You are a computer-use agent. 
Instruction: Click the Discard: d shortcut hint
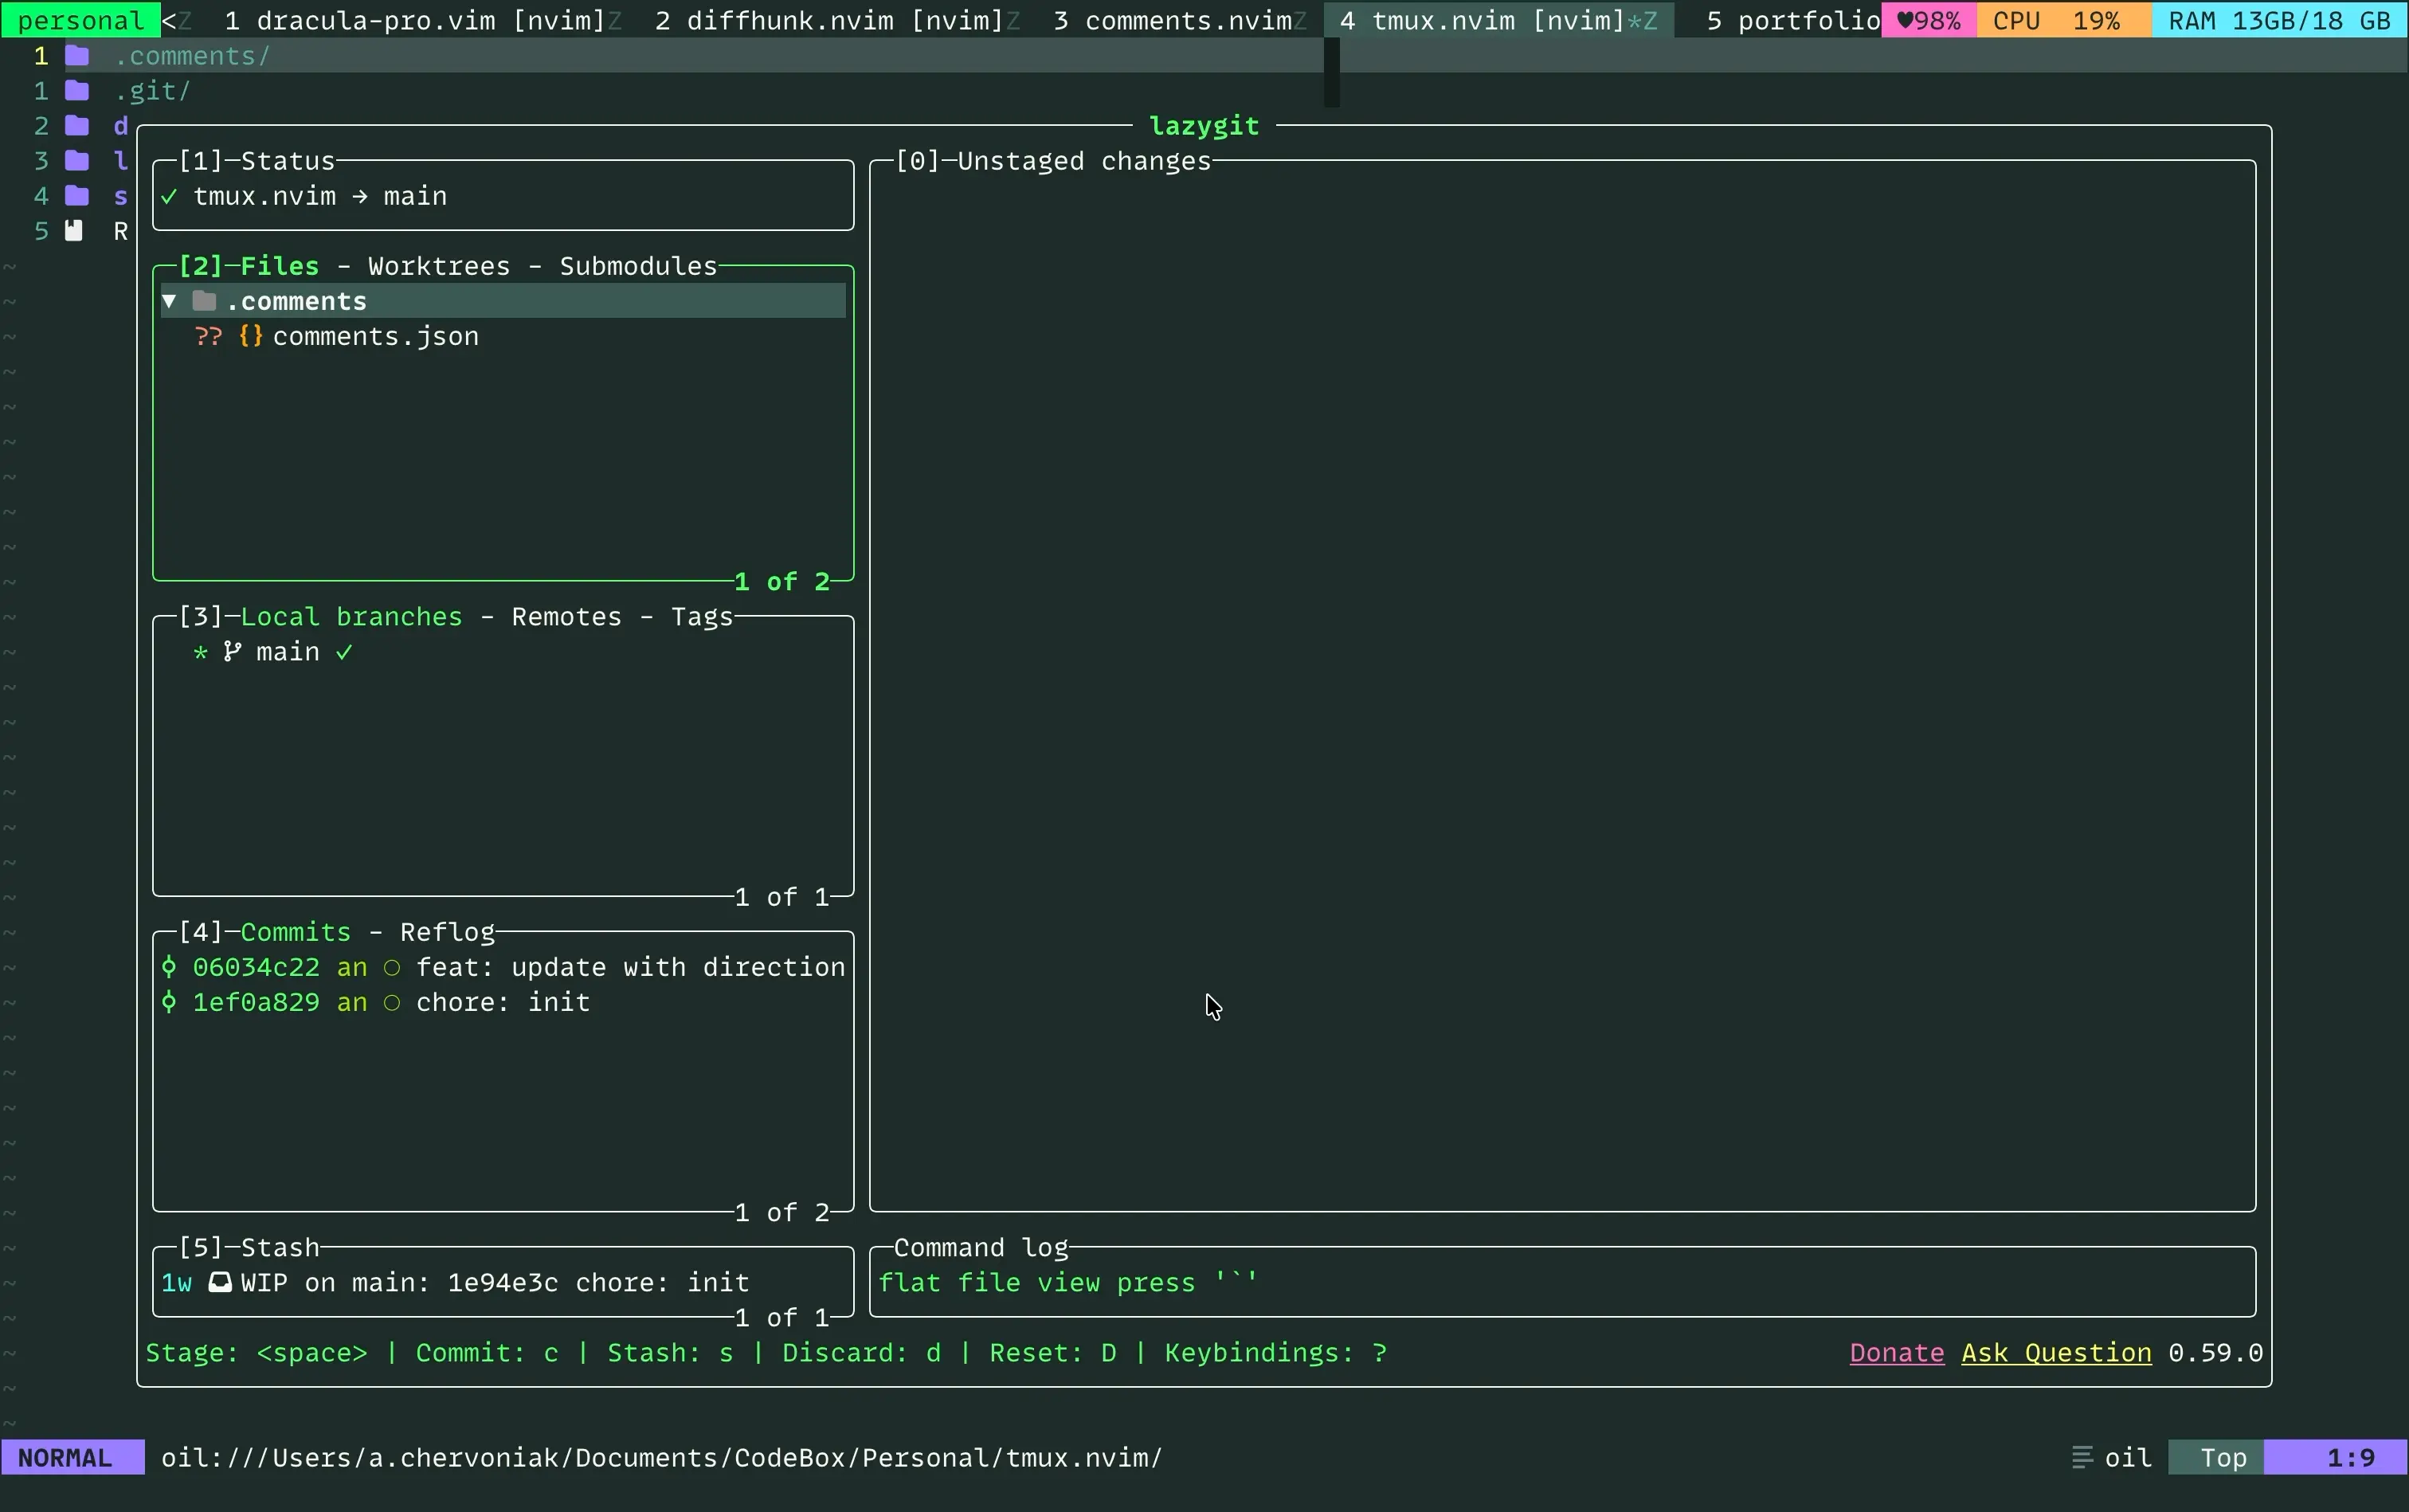[x=861, y=1353]
